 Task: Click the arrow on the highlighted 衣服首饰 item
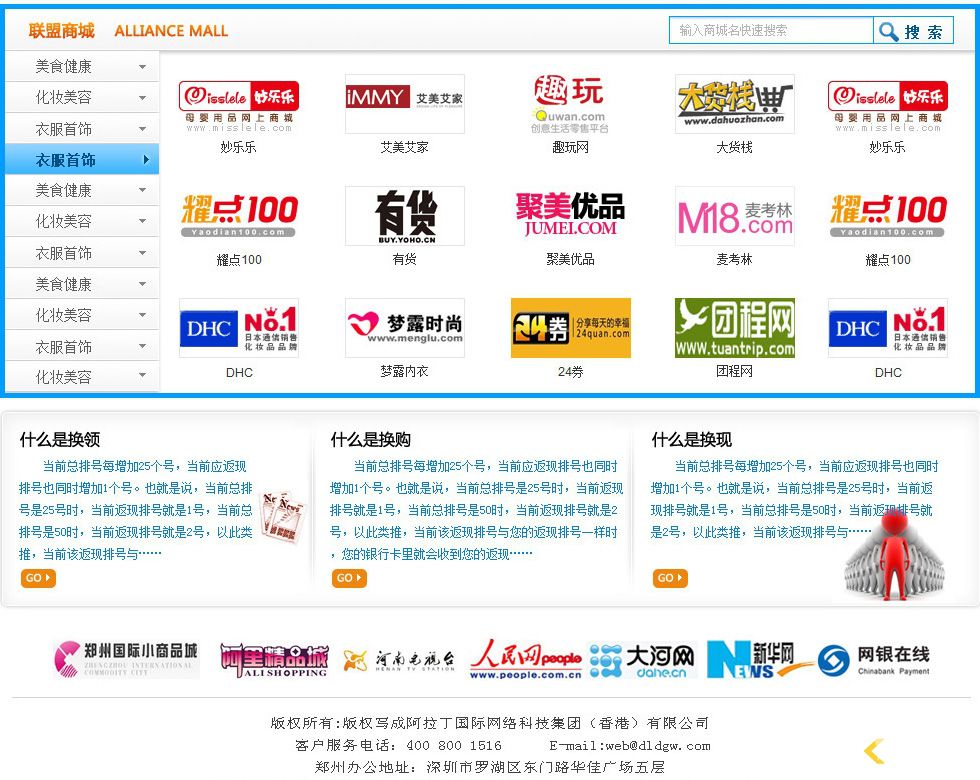pyautogui.click(x=145, y=160)
